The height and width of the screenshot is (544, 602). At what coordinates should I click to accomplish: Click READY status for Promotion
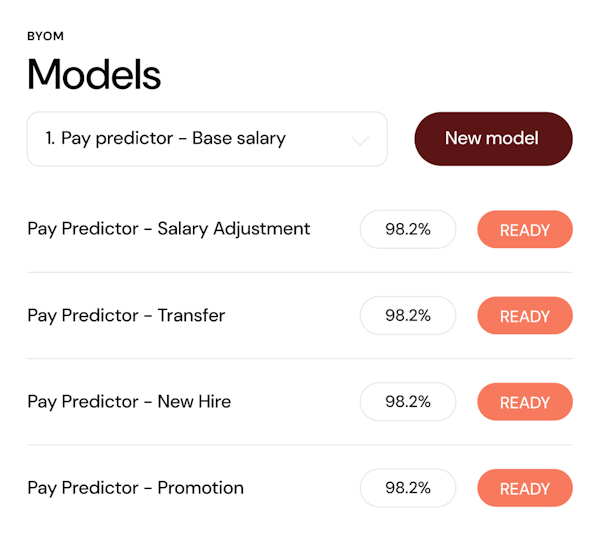[525, 488]
